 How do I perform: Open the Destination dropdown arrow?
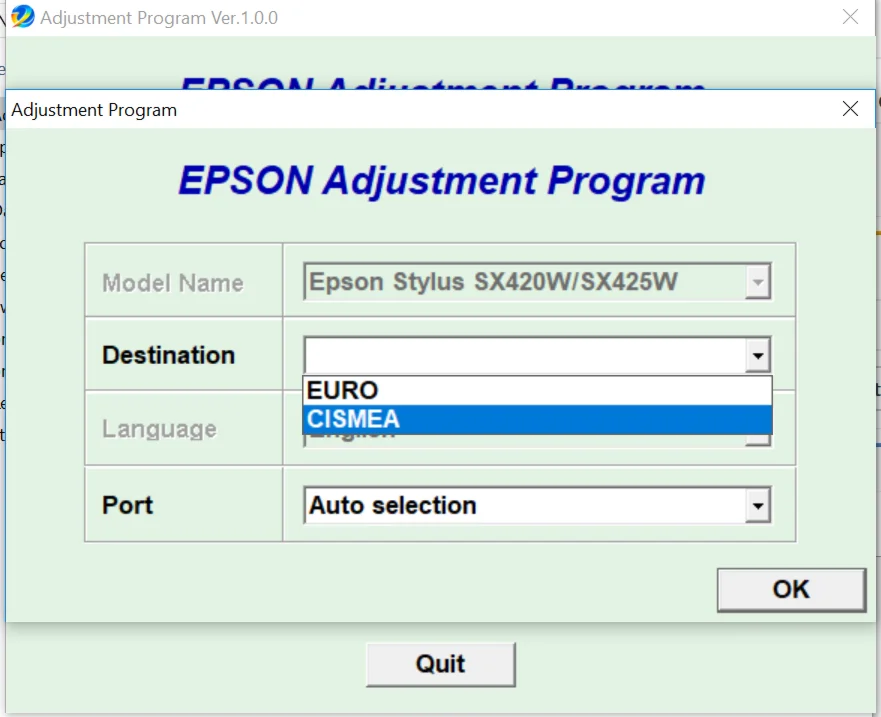(x=757, y=355)
